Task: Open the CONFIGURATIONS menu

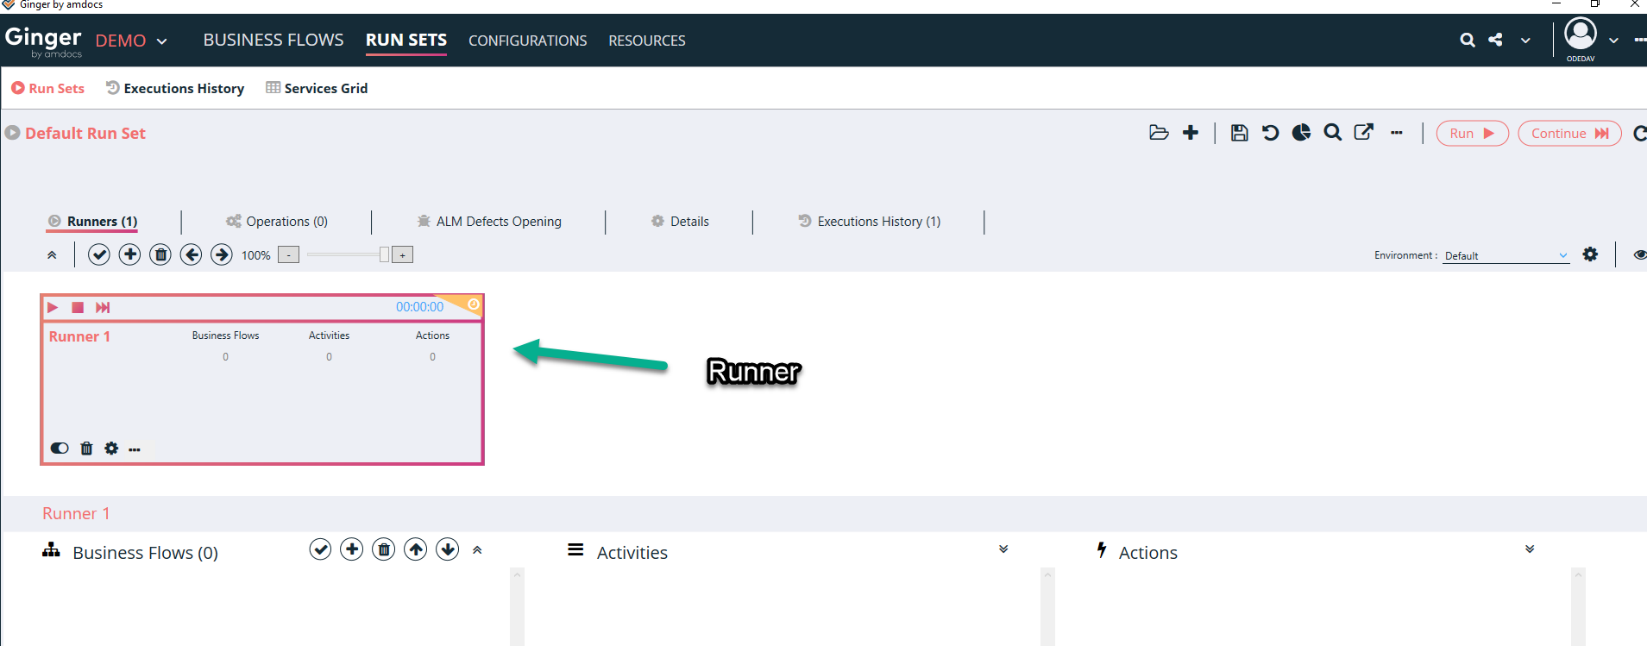Action: [527, 41]
